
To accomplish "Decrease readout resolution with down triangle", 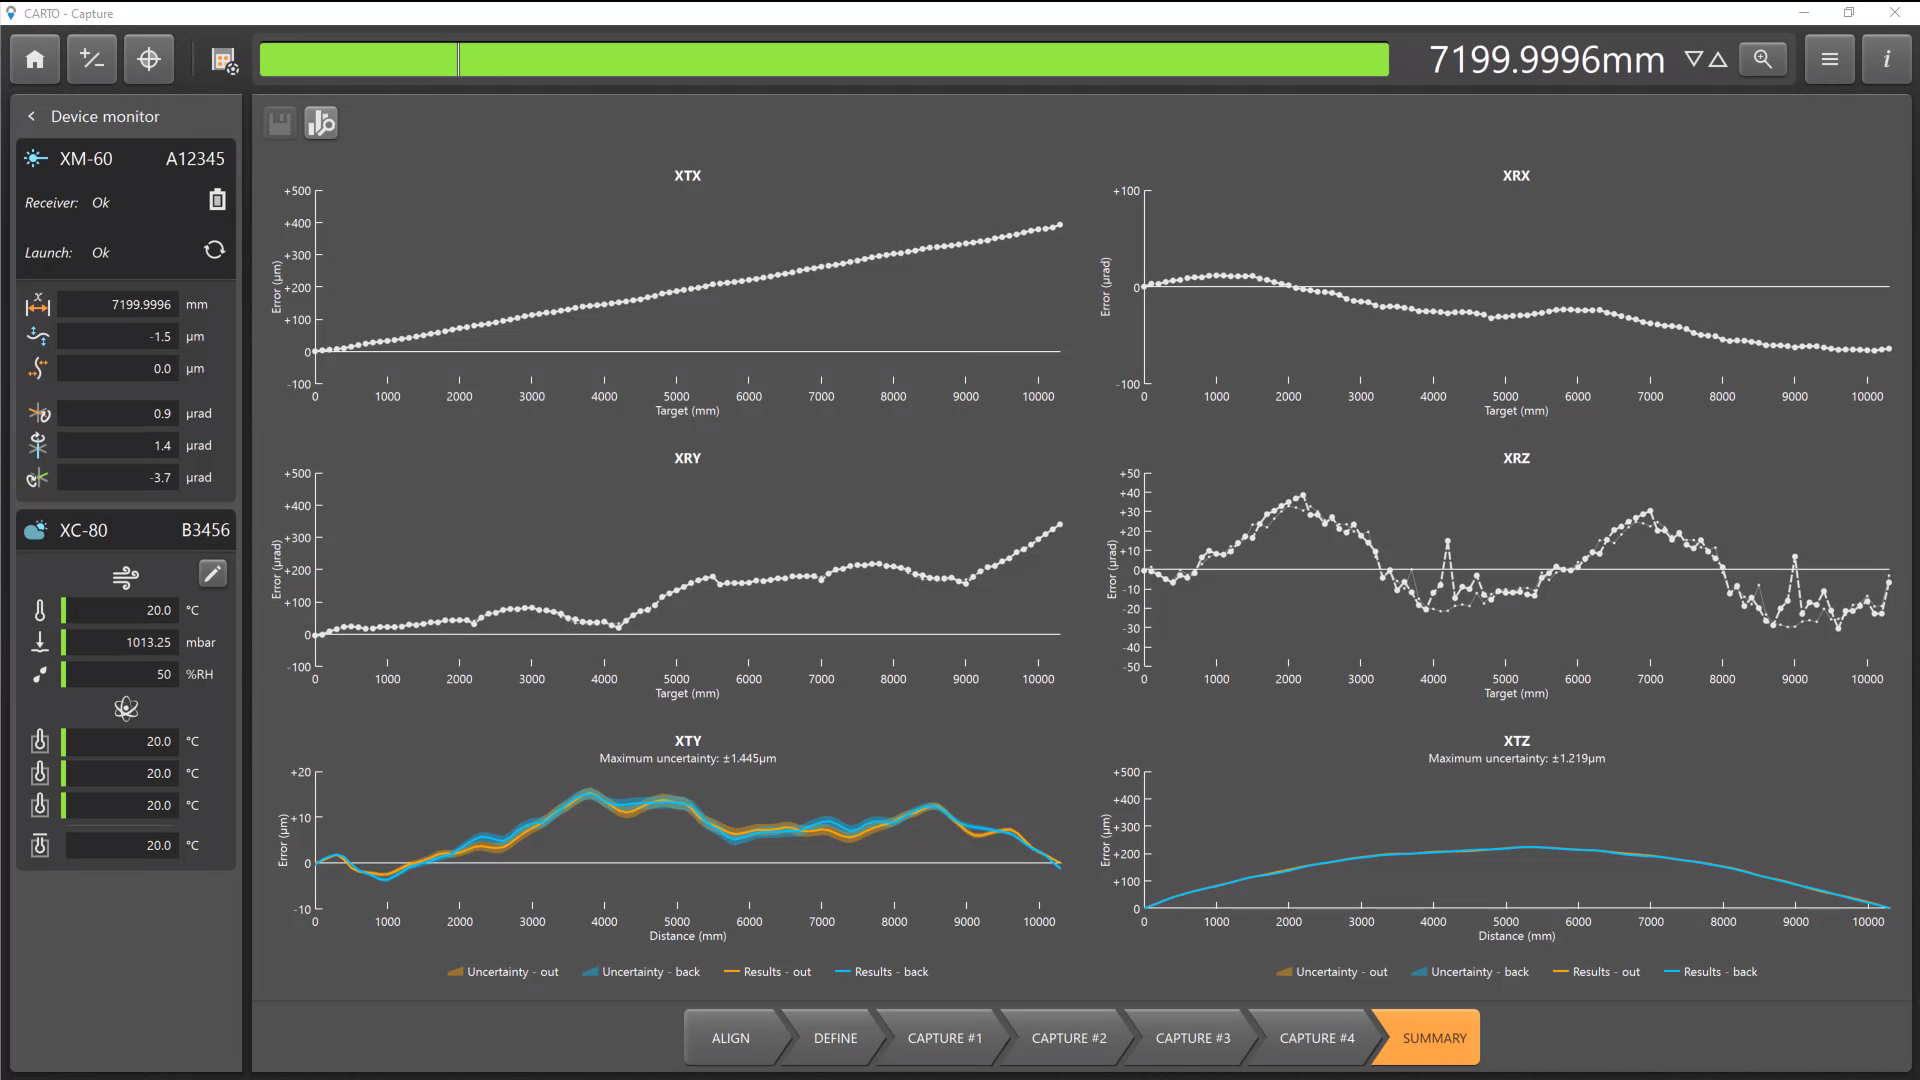I will (x=1693, y=60).
